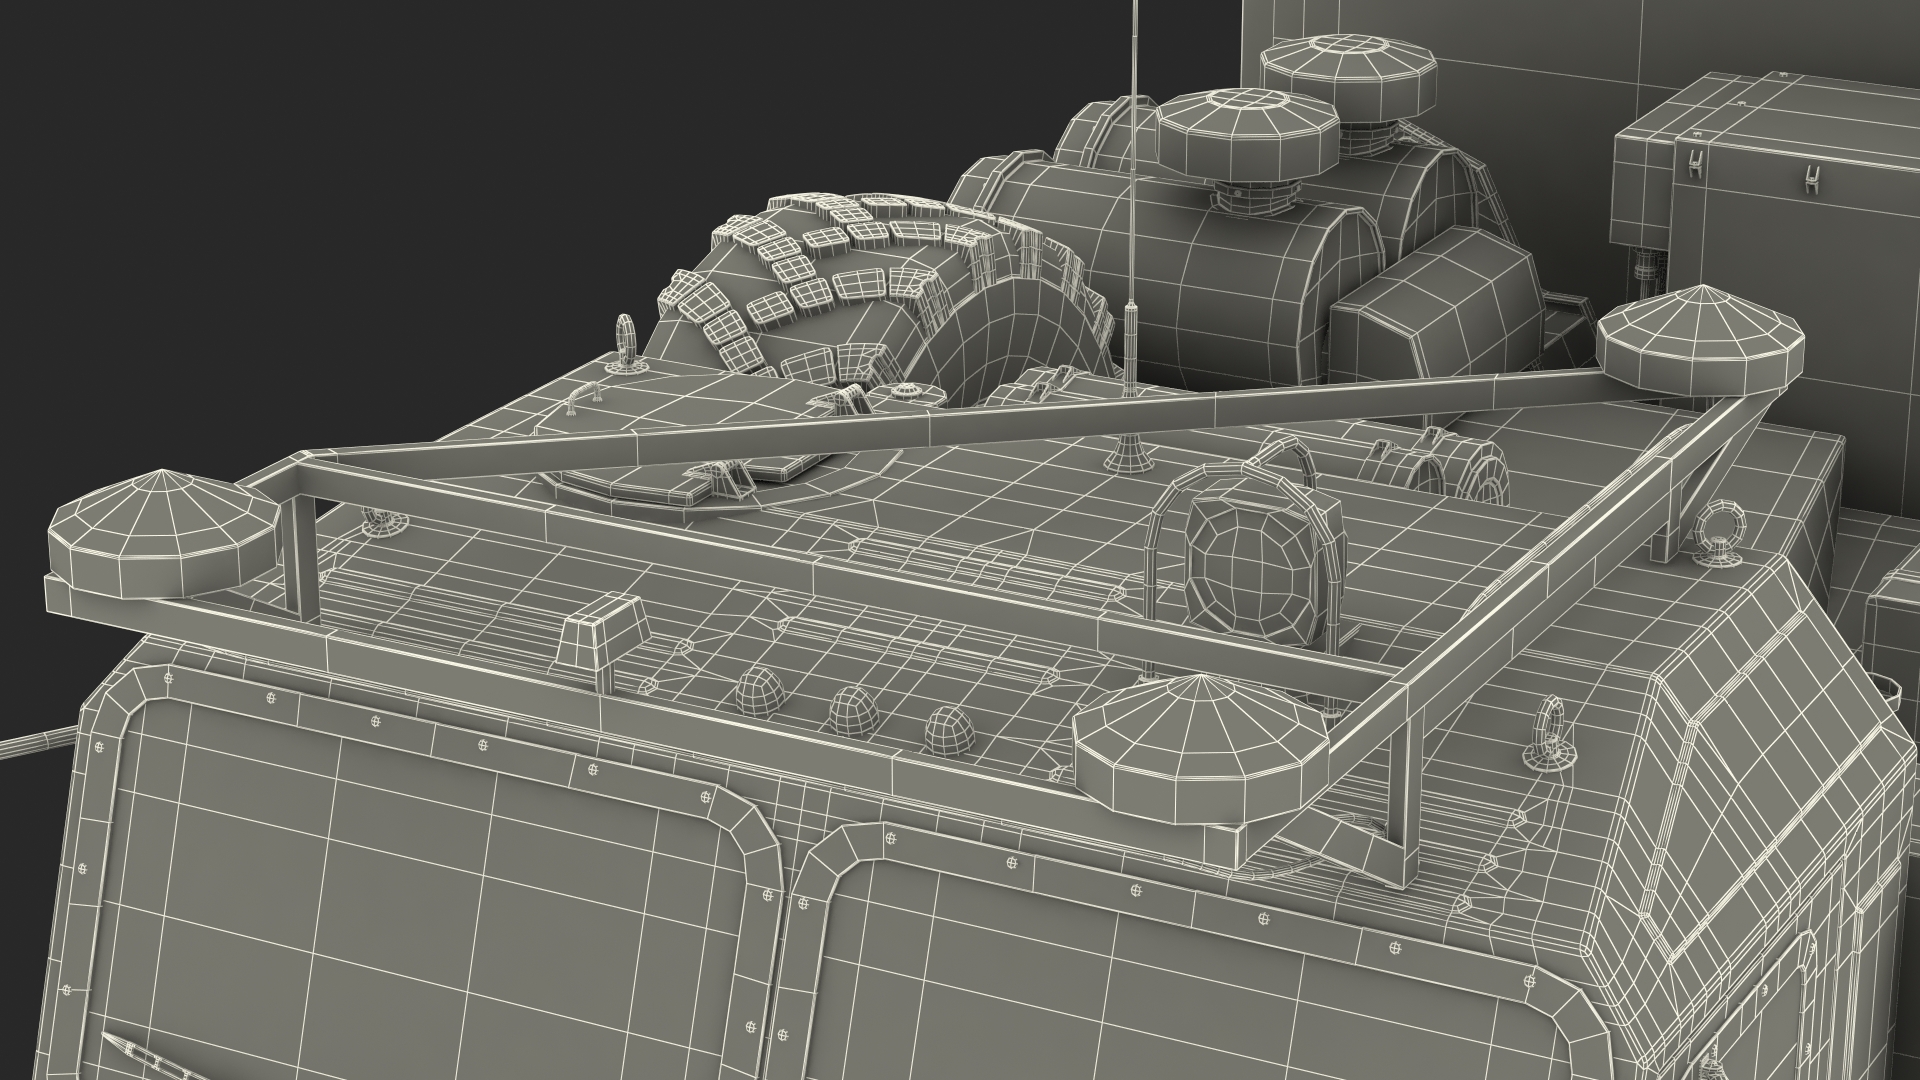The image size is (1920, 1080).
Task: Select the front-right dome light on the roof rack
Action: (1200, 749)
